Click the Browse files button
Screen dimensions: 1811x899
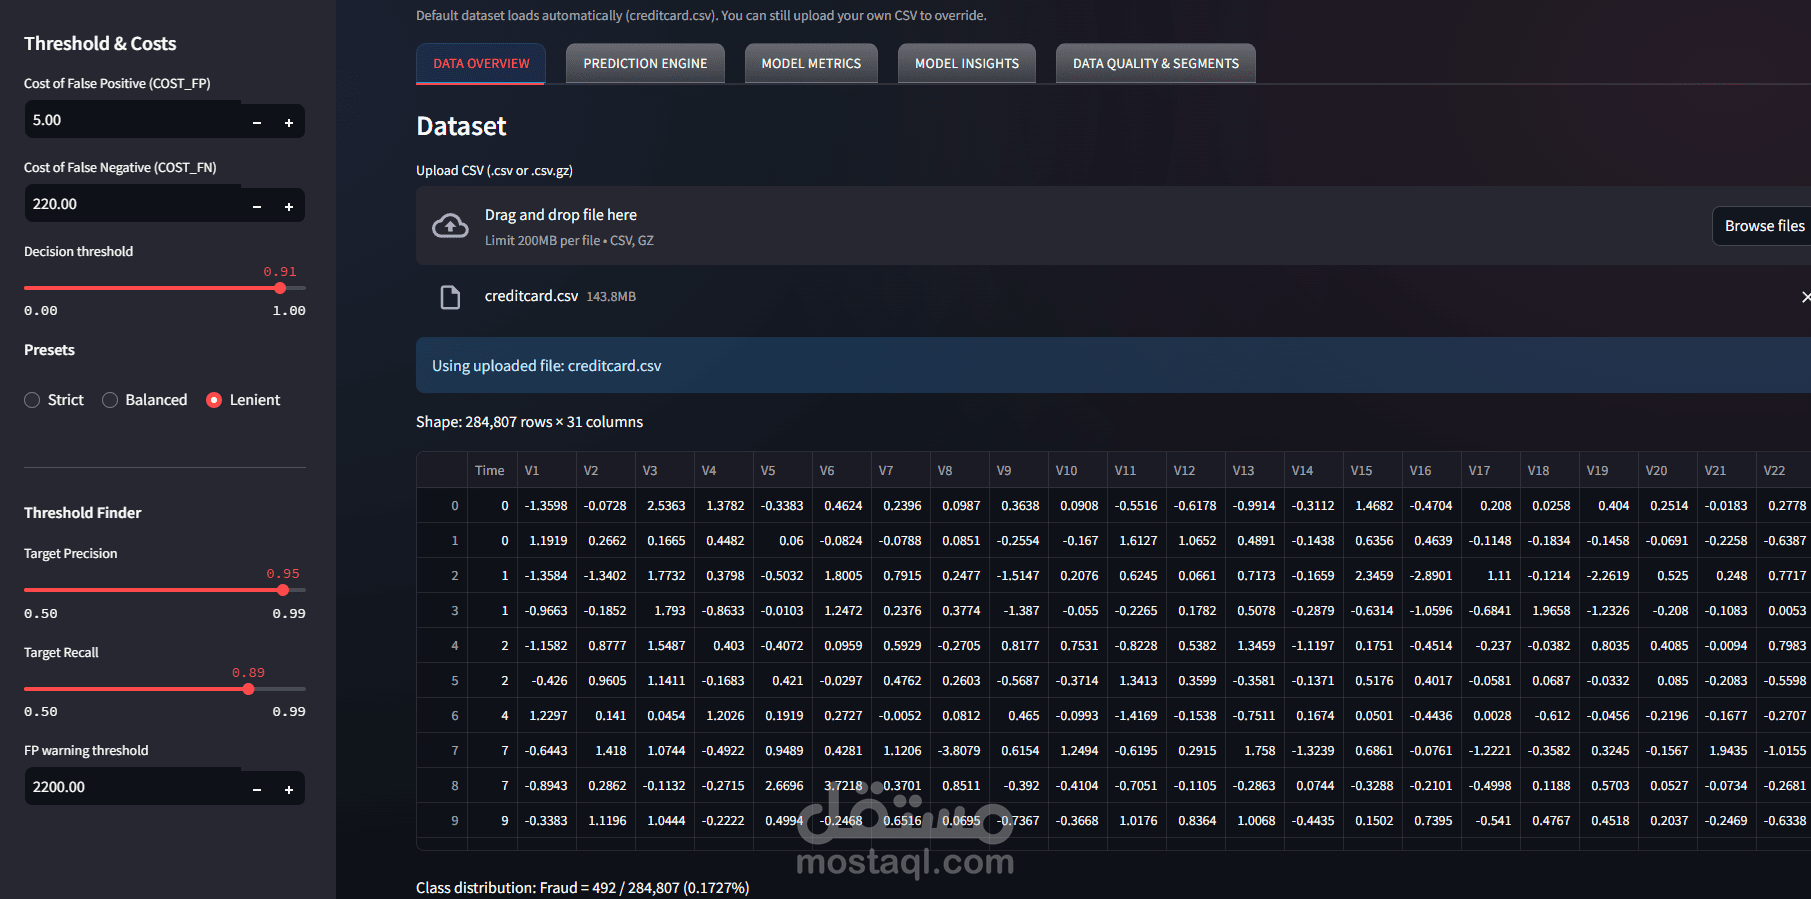tap(1764, 226)
